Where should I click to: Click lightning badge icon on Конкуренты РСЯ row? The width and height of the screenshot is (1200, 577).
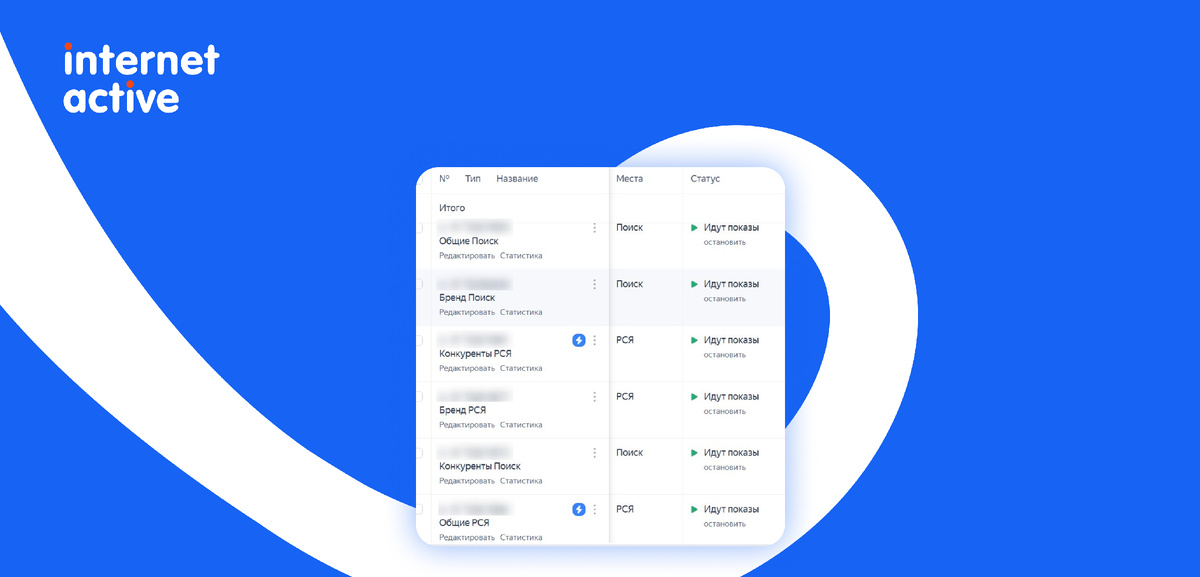pos(579,340)
